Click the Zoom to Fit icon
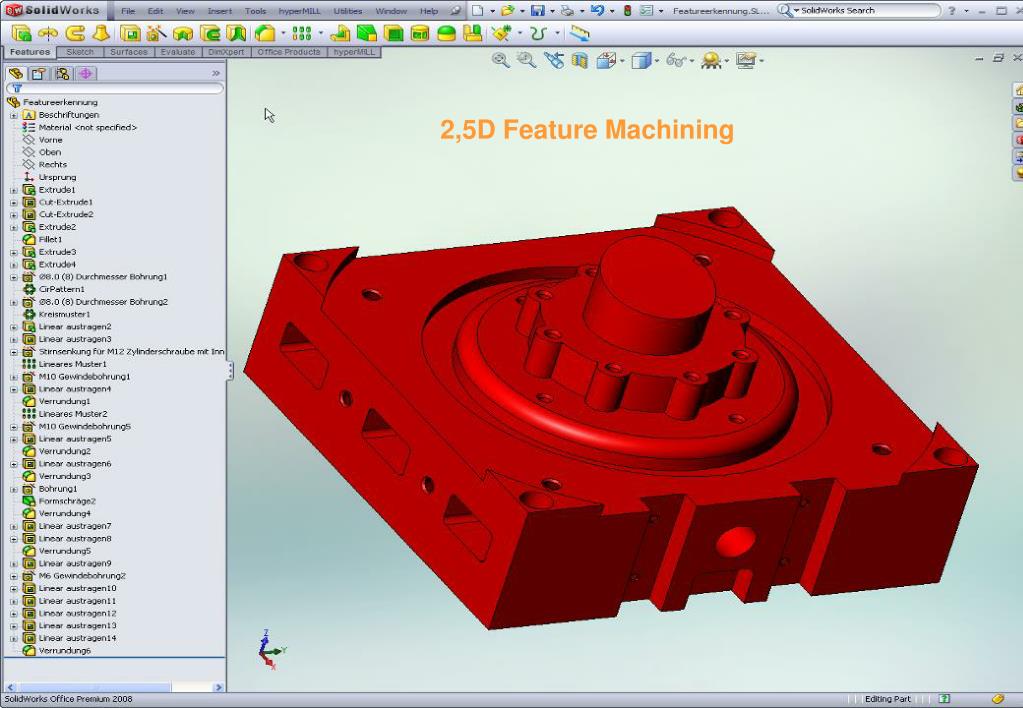The height and width of the screenshot is (708, 1023). click(x=500, y=61)
